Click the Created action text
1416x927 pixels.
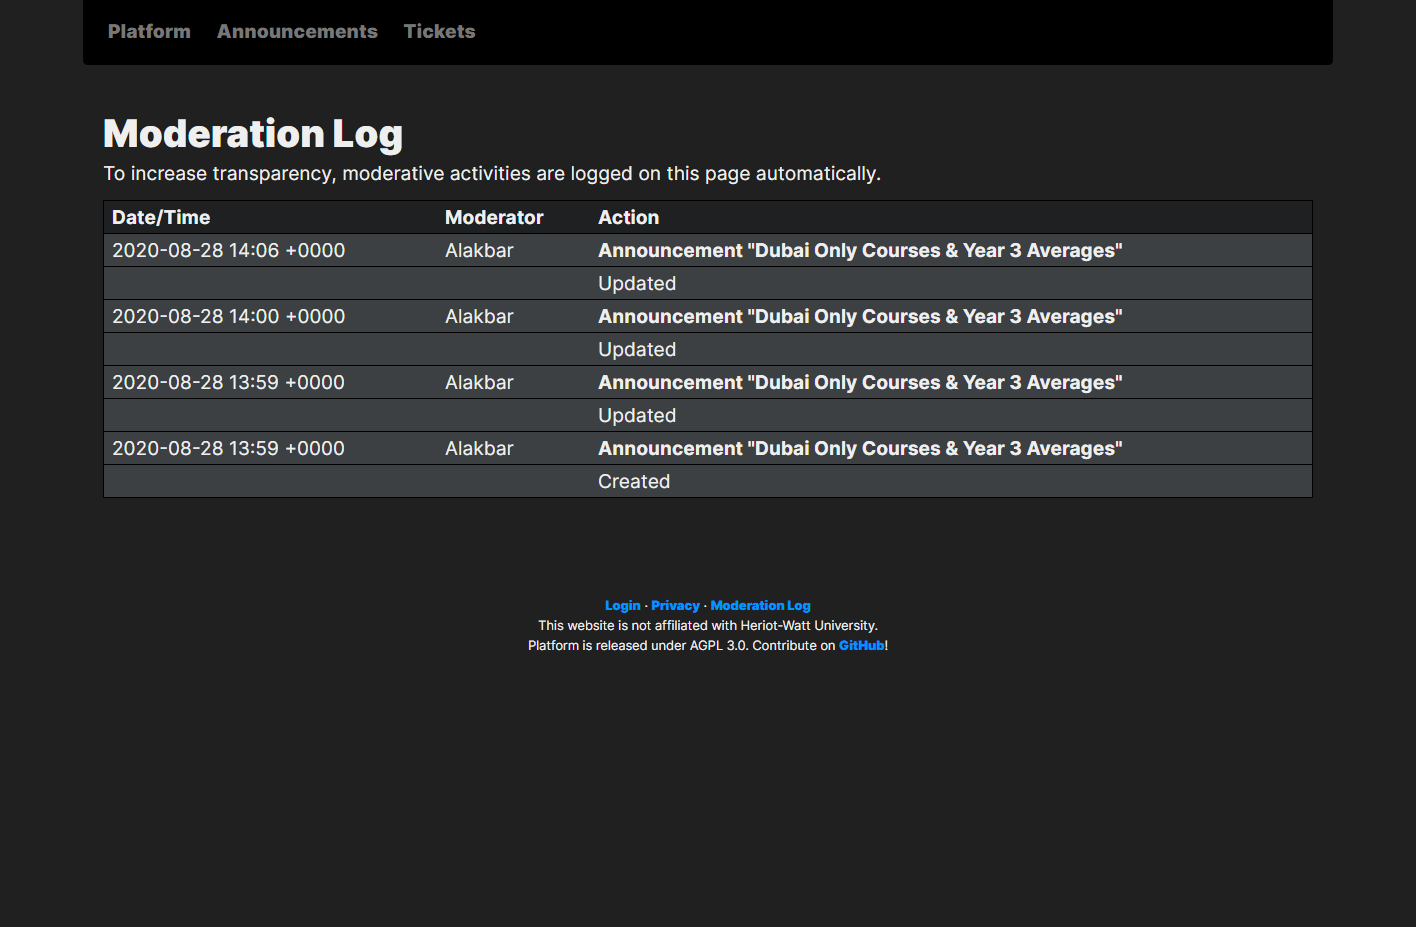pyautogui.click(x=634, y=481)
